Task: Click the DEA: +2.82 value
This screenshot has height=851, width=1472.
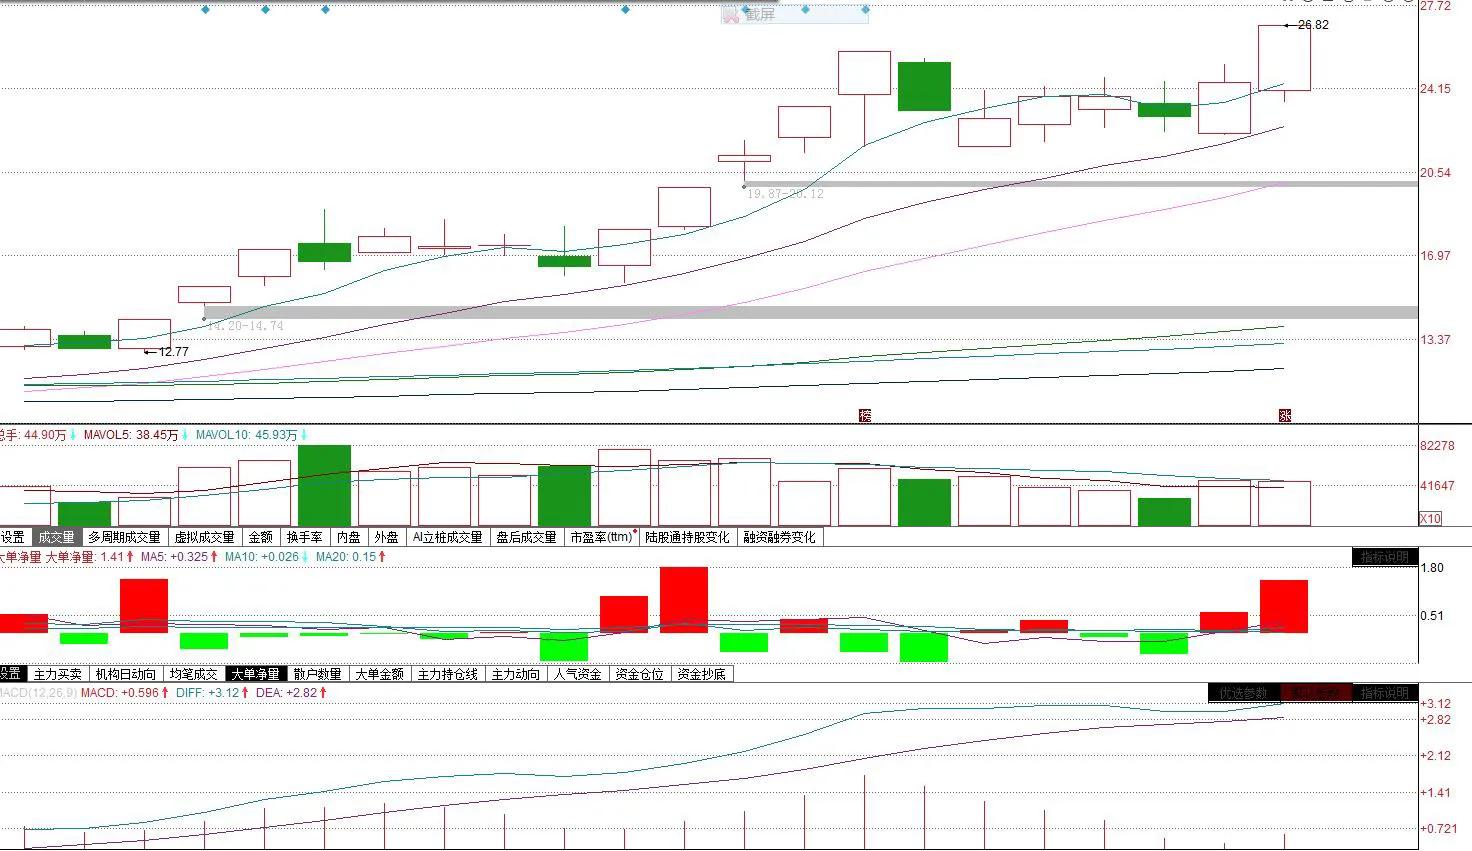Action: [x=287, y=692]
